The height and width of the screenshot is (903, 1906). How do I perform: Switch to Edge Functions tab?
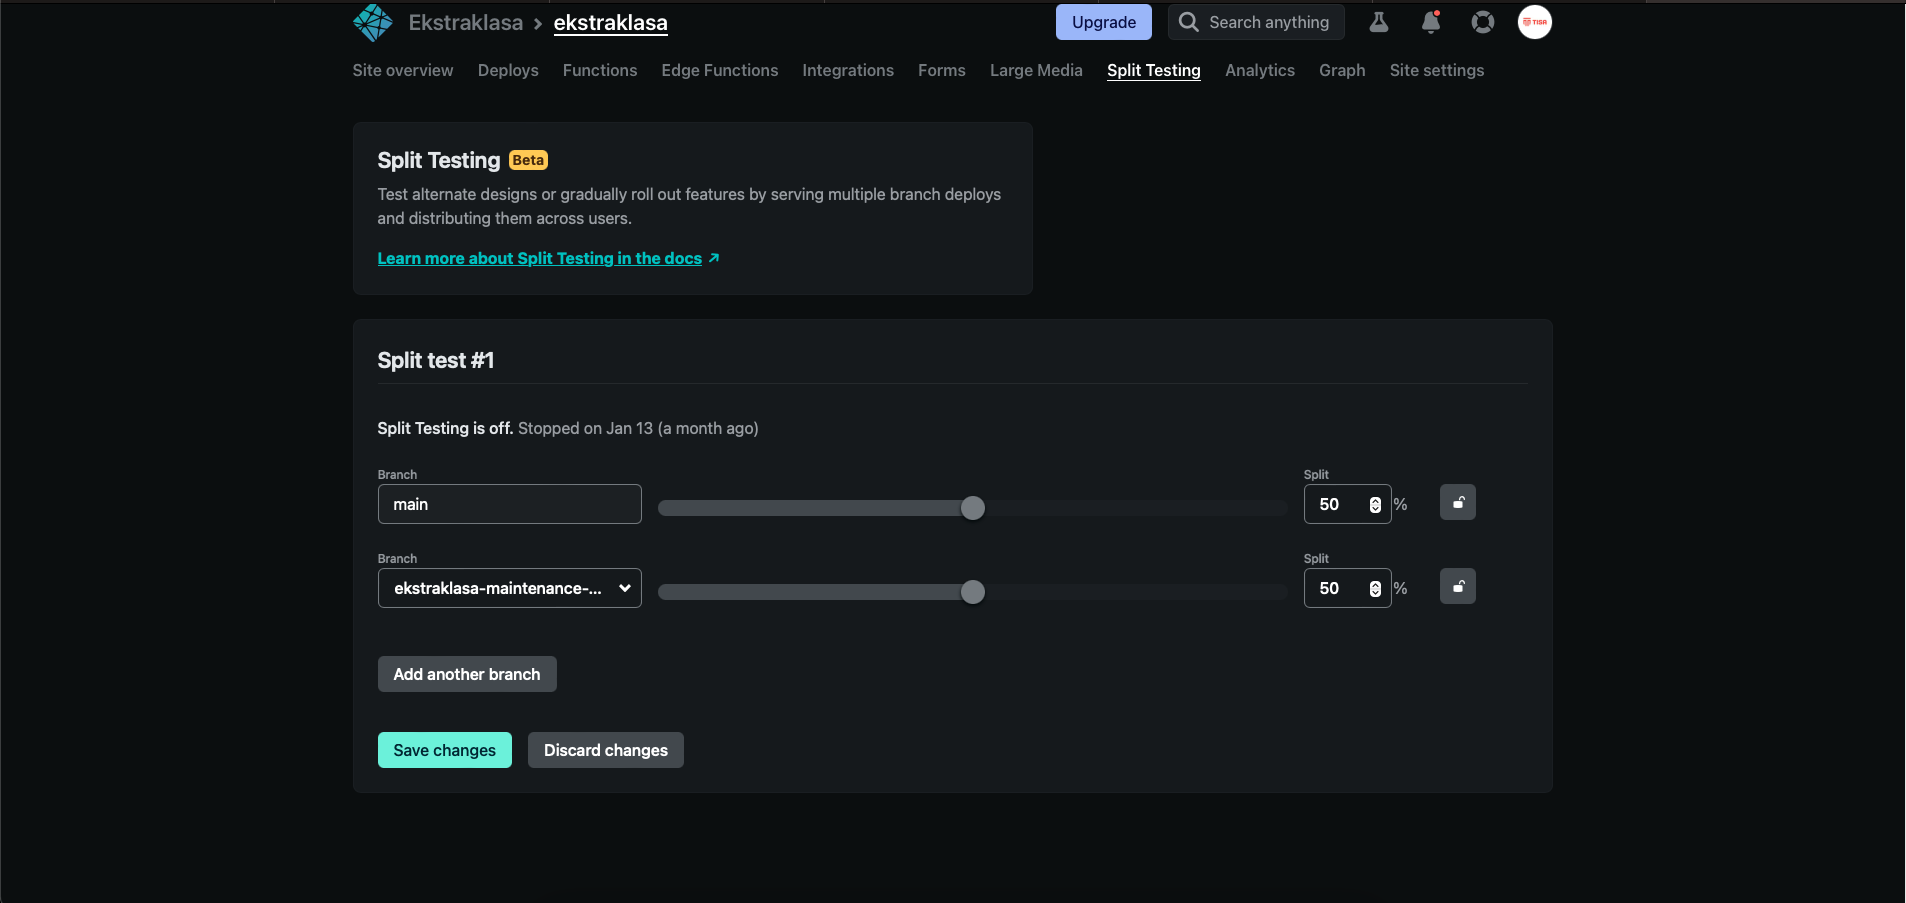point(720,70)
